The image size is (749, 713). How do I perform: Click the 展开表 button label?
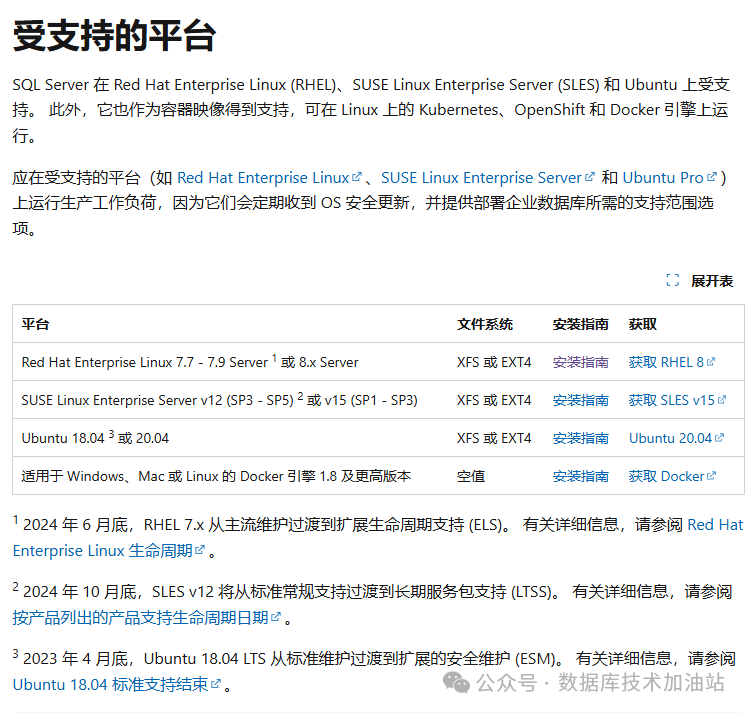coord(712,281)
